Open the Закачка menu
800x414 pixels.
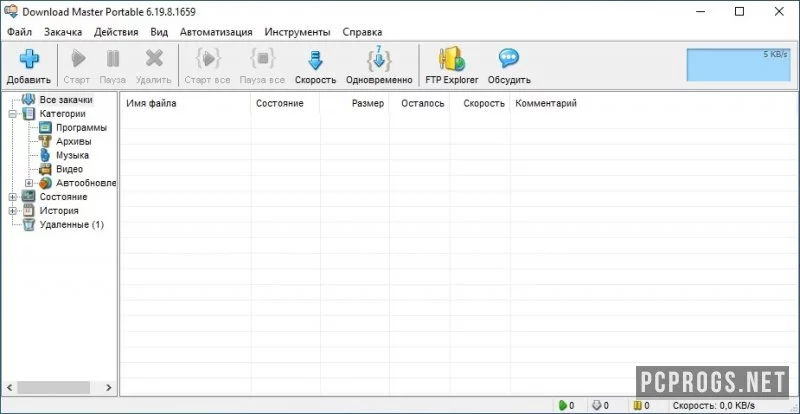point(63,32)
